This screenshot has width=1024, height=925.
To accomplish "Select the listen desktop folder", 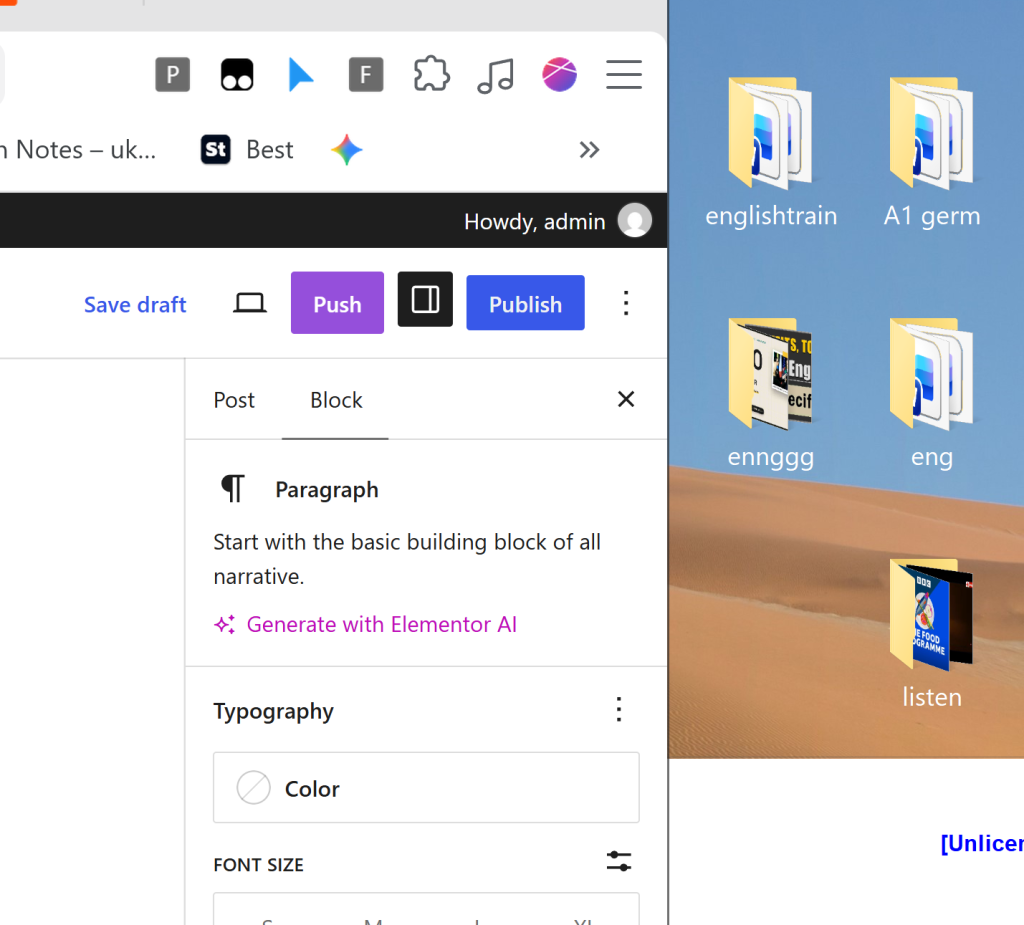I will tap(932, 635).
